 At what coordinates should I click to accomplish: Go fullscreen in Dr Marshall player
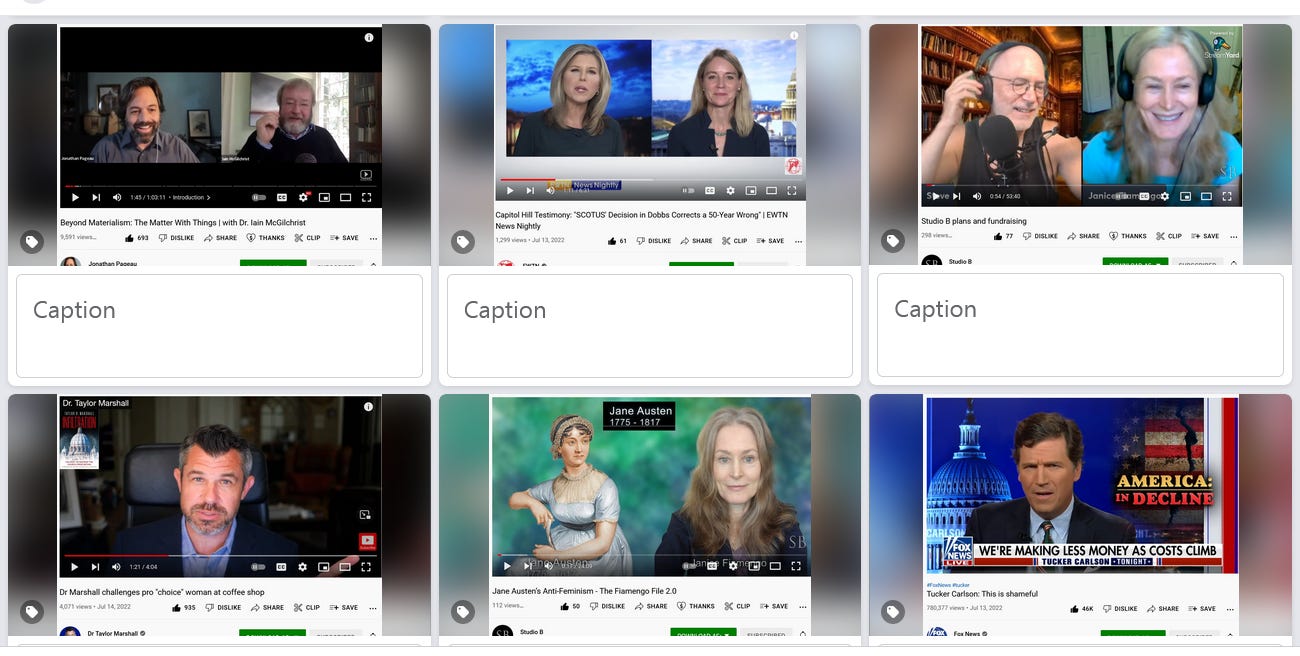(x=367, y=567)
